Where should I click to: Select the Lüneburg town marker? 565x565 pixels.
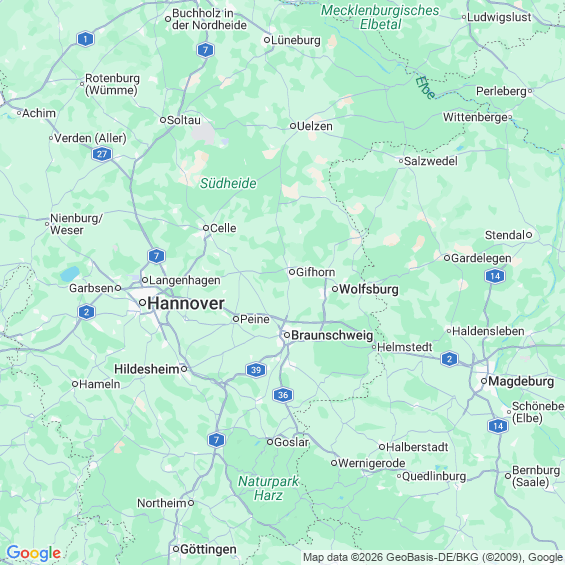click(267, 40)
